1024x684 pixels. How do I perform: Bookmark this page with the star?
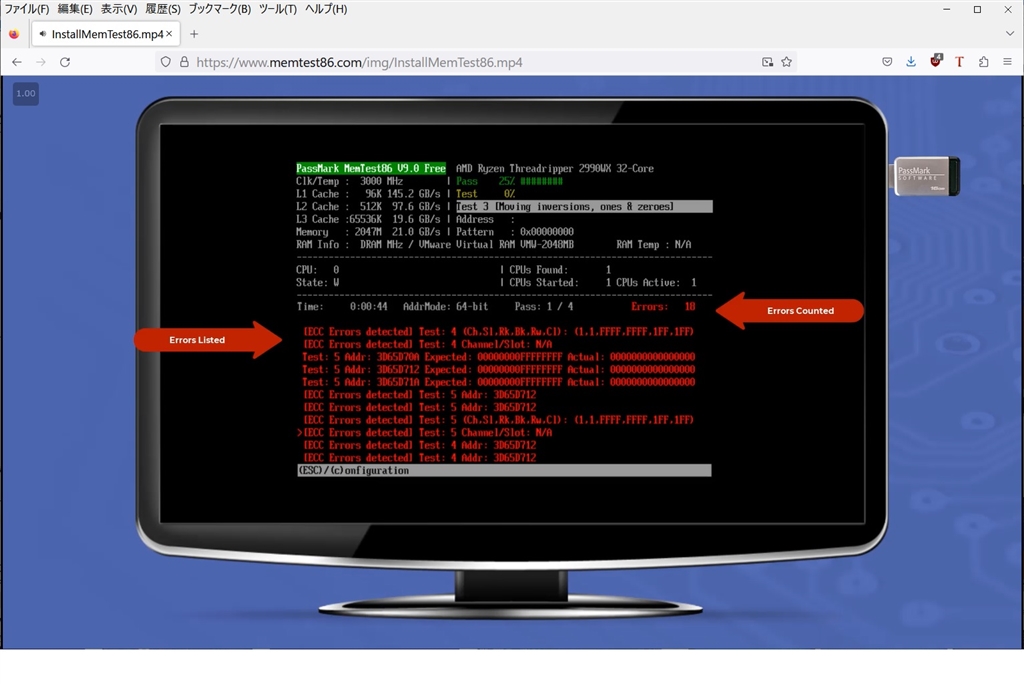click(786, 62)
